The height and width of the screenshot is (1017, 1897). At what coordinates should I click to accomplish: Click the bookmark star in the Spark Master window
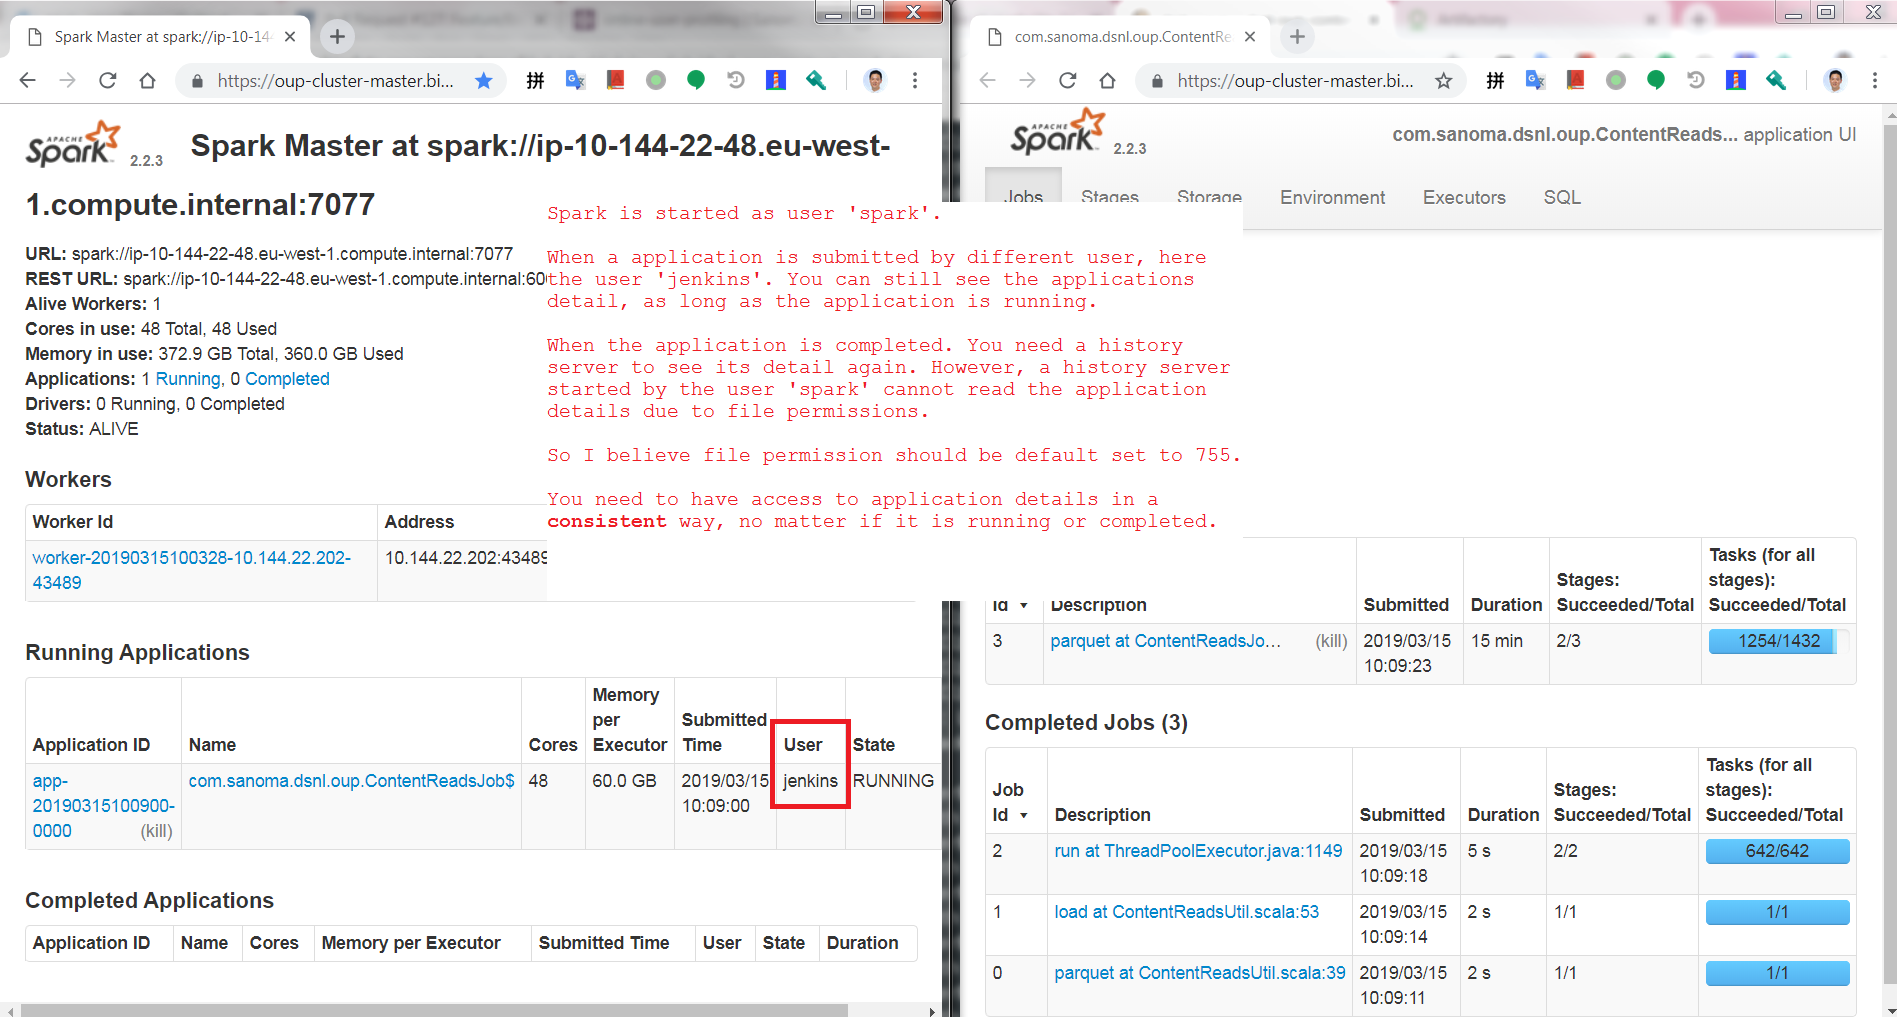484,81
